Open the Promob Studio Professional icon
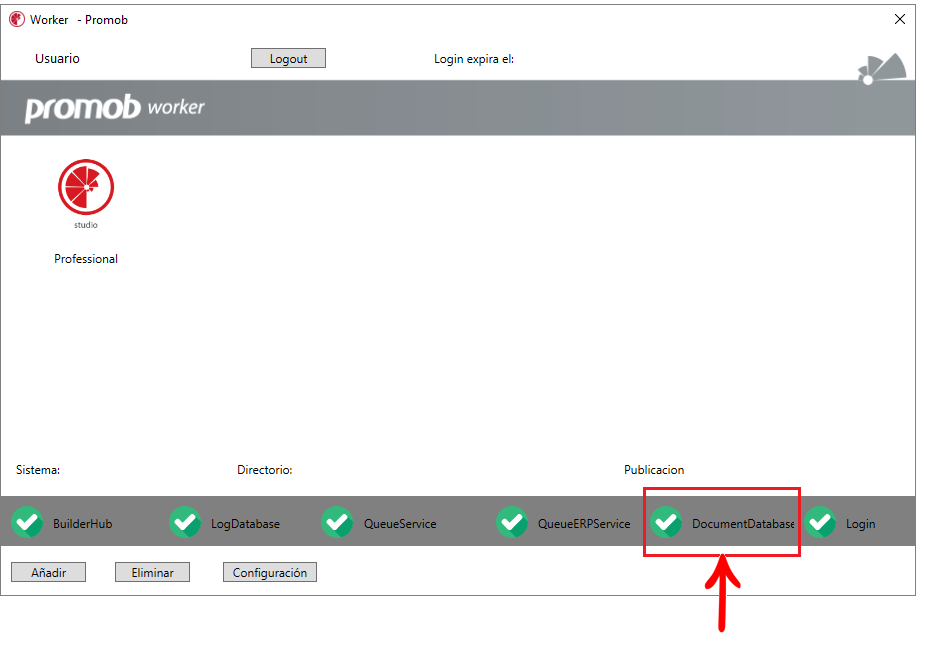The width and height of the screenshot is (925, 652). (x=86, y=194)
